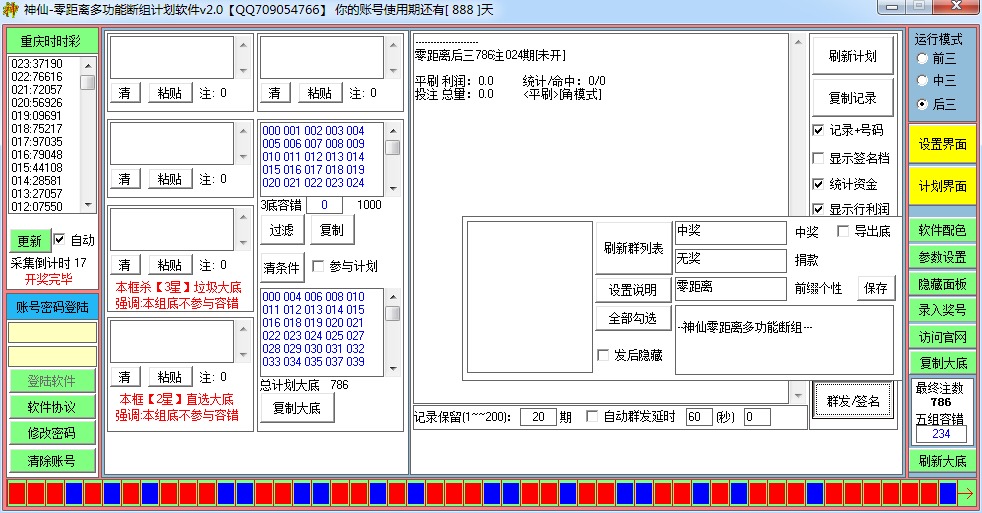Viewport: 982px width, 513px height.
Task: Enable the 显示签名档 checkbox
Action: (x=818, y=157)
